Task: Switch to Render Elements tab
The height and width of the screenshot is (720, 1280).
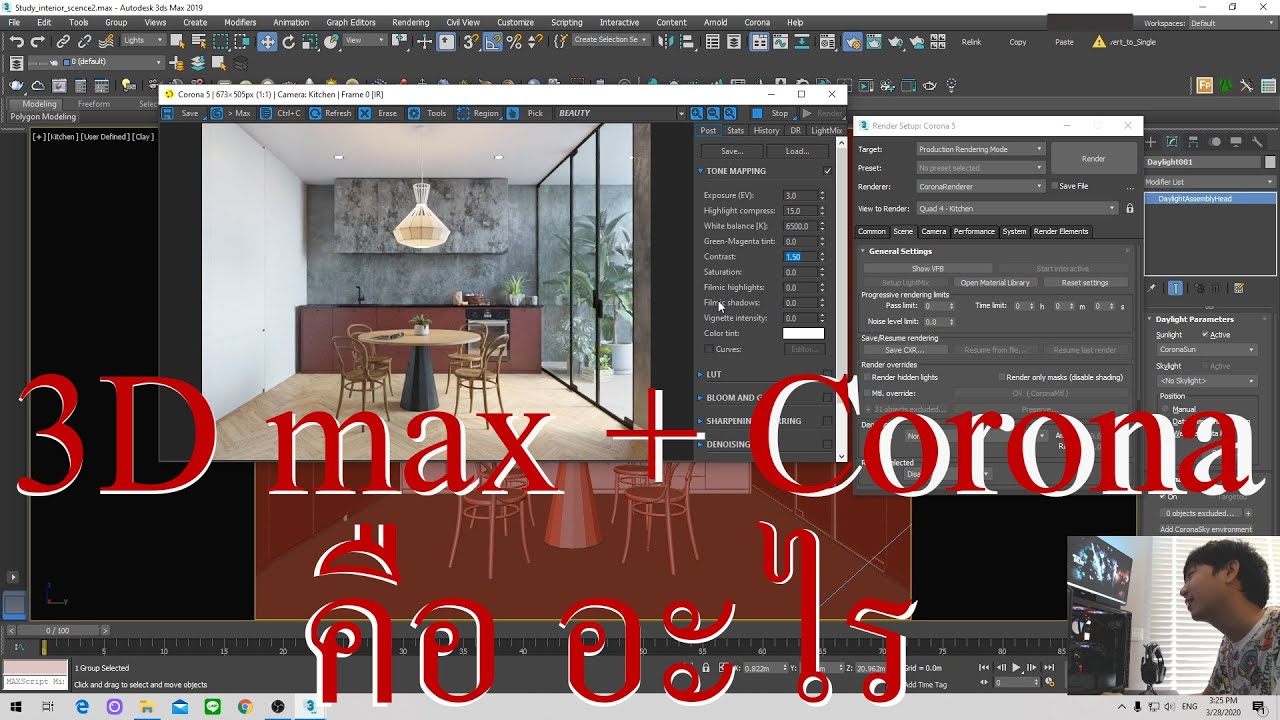Action: tap(1060, 231)
